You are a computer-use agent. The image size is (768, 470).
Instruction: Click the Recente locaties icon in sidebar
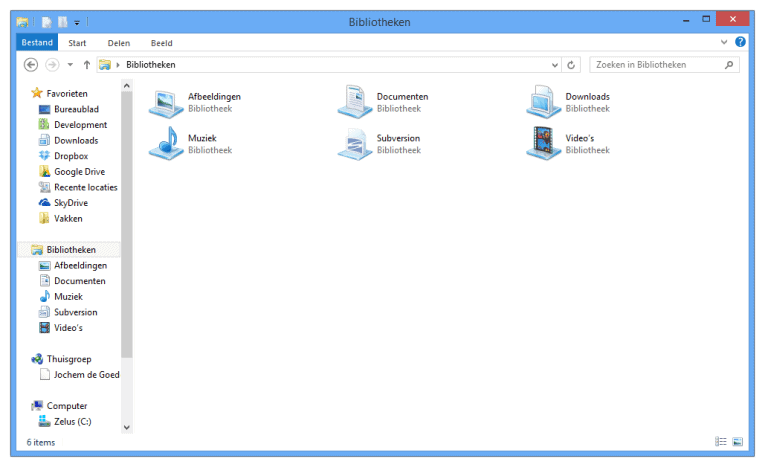pos(44,187)
